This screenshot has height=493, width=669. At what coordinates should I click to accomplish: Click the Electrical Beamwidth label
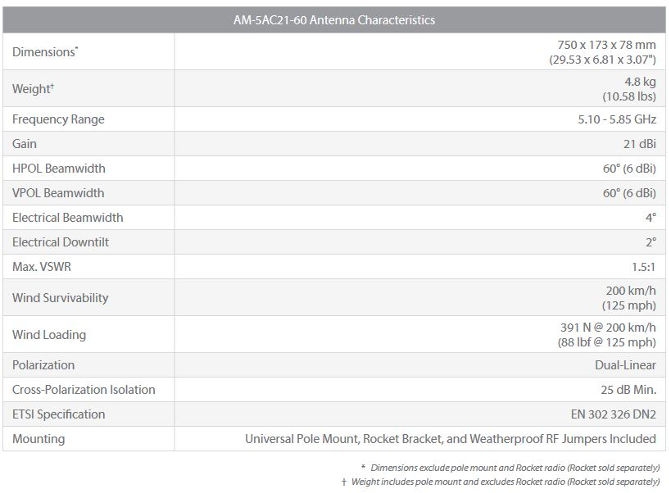click(67, 218)
